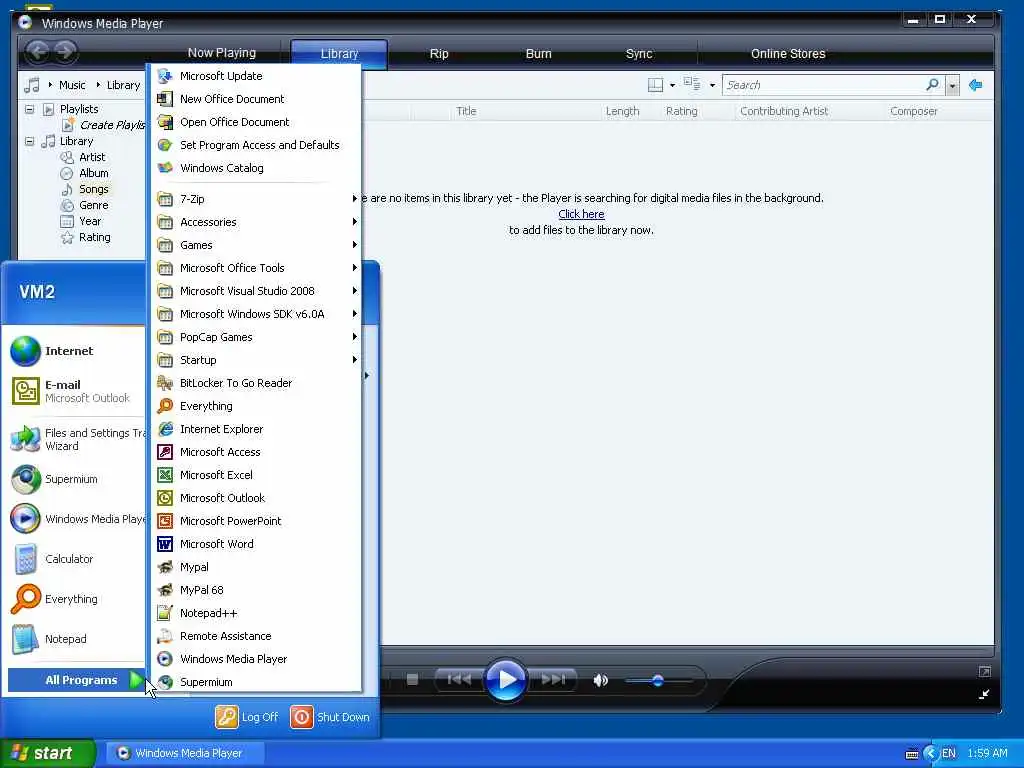This screenshot has height=768, width=1024.
Task: Start Microsoft Excel
Action: [x=256, y=475]
